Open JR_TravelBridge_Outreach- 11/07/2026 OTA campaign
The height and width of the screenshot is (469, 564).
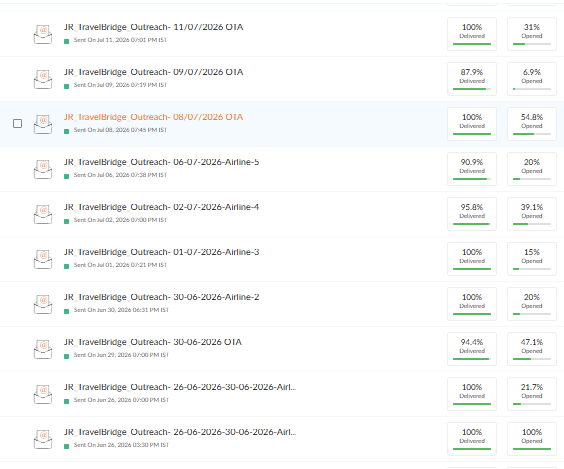154,27
